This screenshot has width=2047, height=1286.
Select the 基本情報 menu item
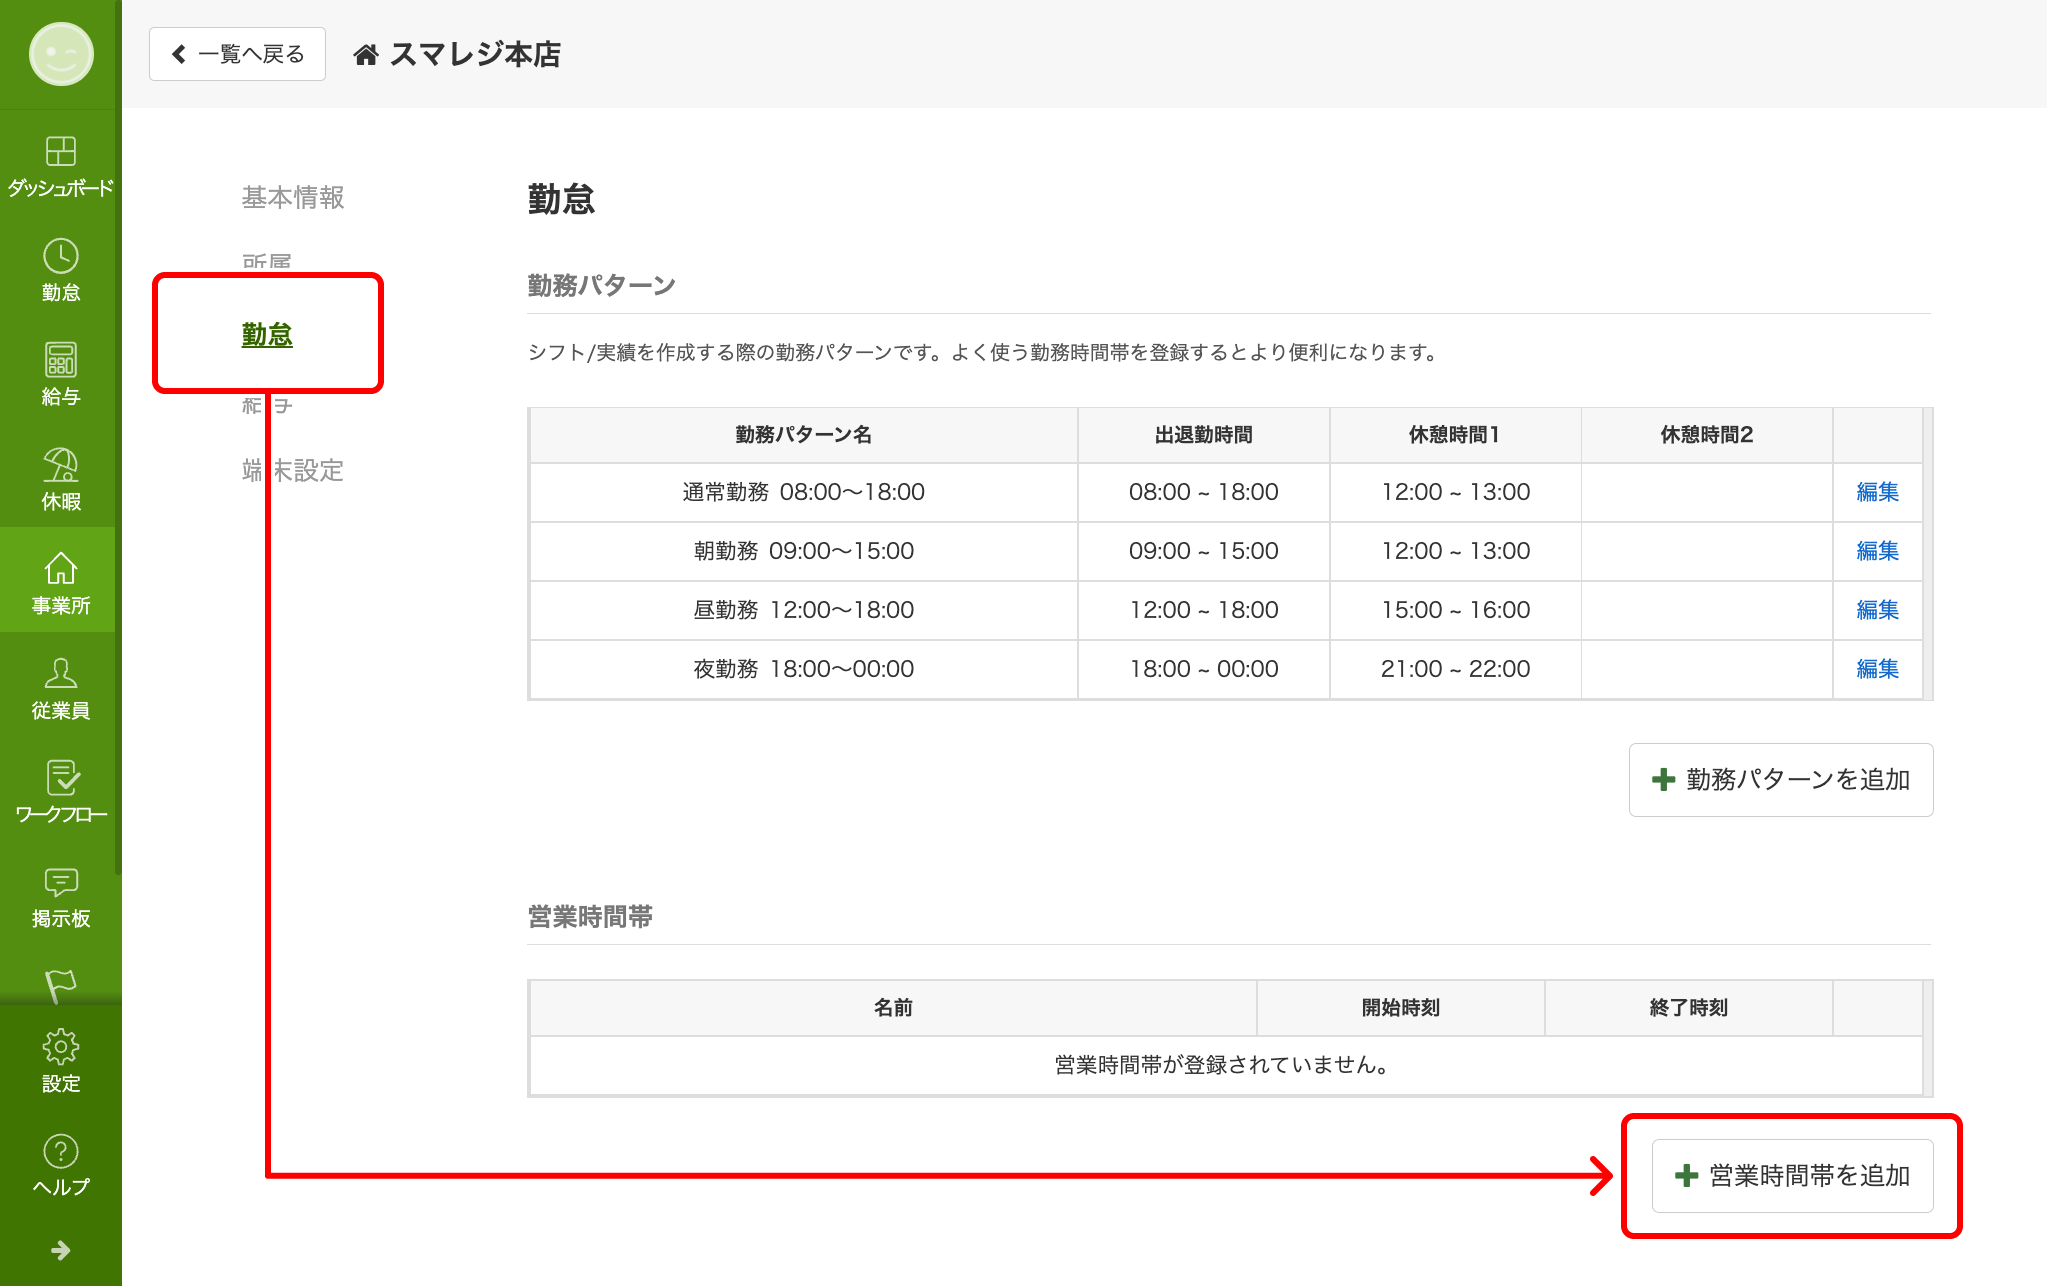[x=293, y=197]
